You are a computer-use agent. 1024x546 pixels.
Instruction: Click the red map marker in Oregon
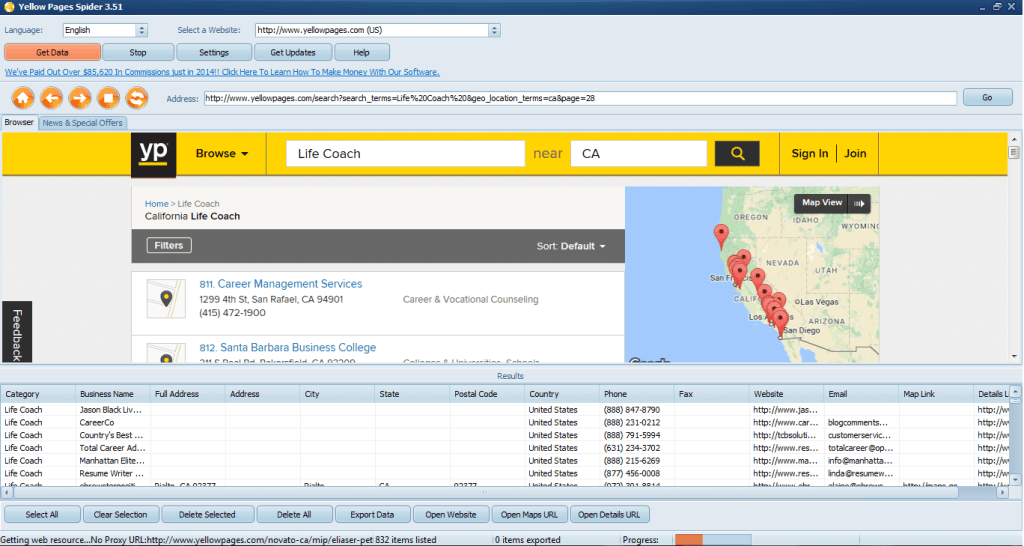pos(721,236)
